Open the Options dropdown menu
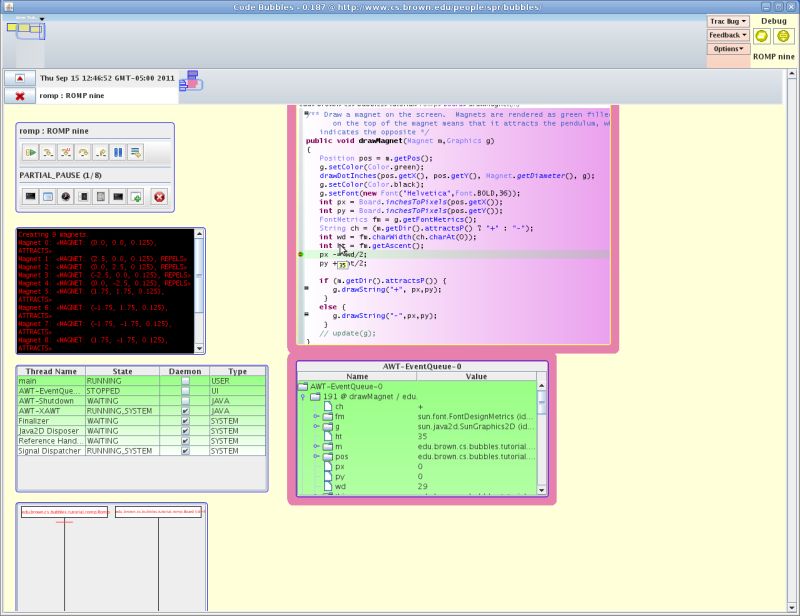The width and height of the screenshot is (800, 616). (x=727, y=48)
